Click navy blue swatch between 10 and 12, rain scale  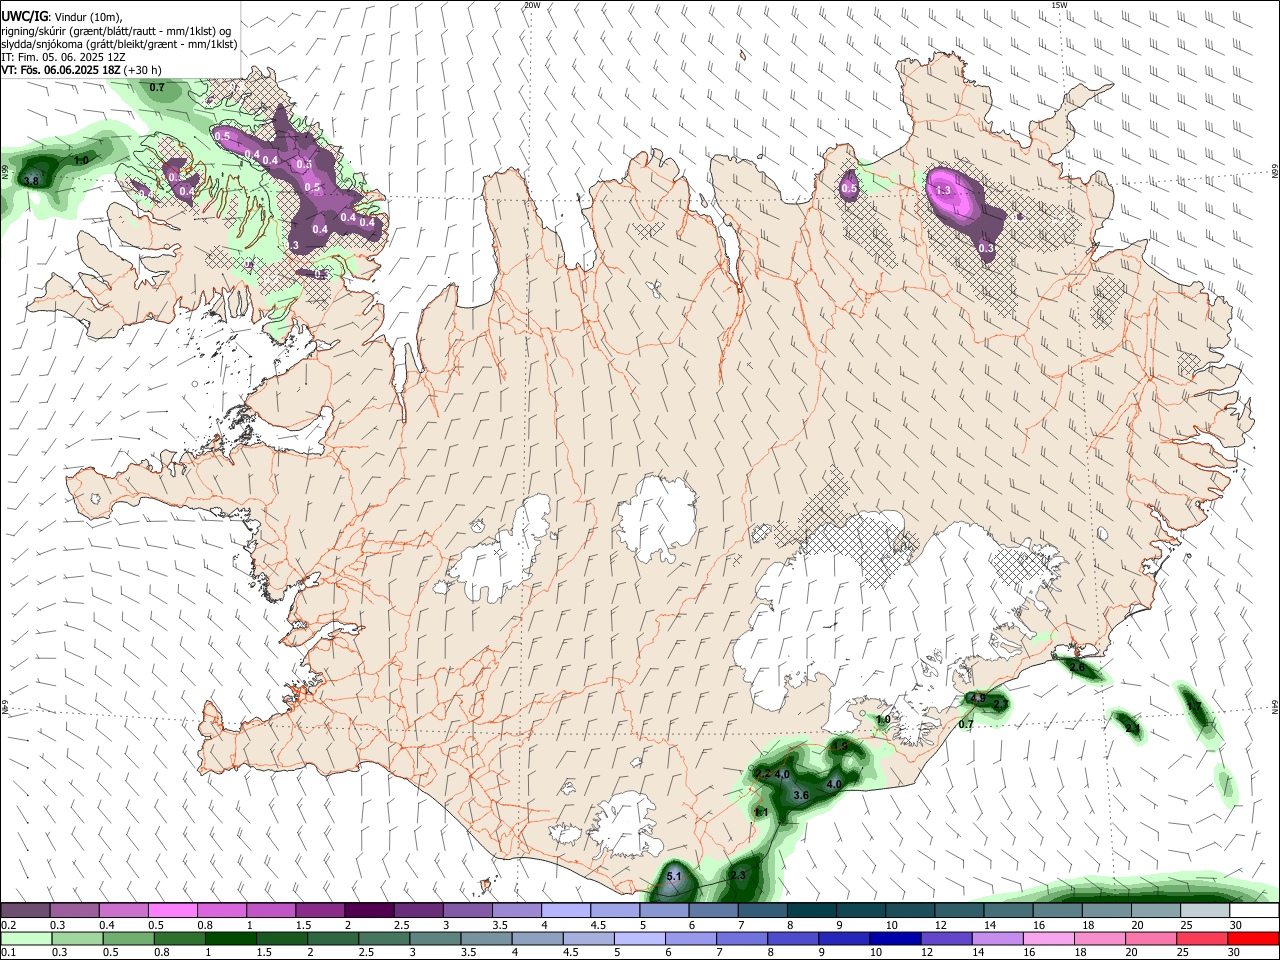tap(893, 939)
